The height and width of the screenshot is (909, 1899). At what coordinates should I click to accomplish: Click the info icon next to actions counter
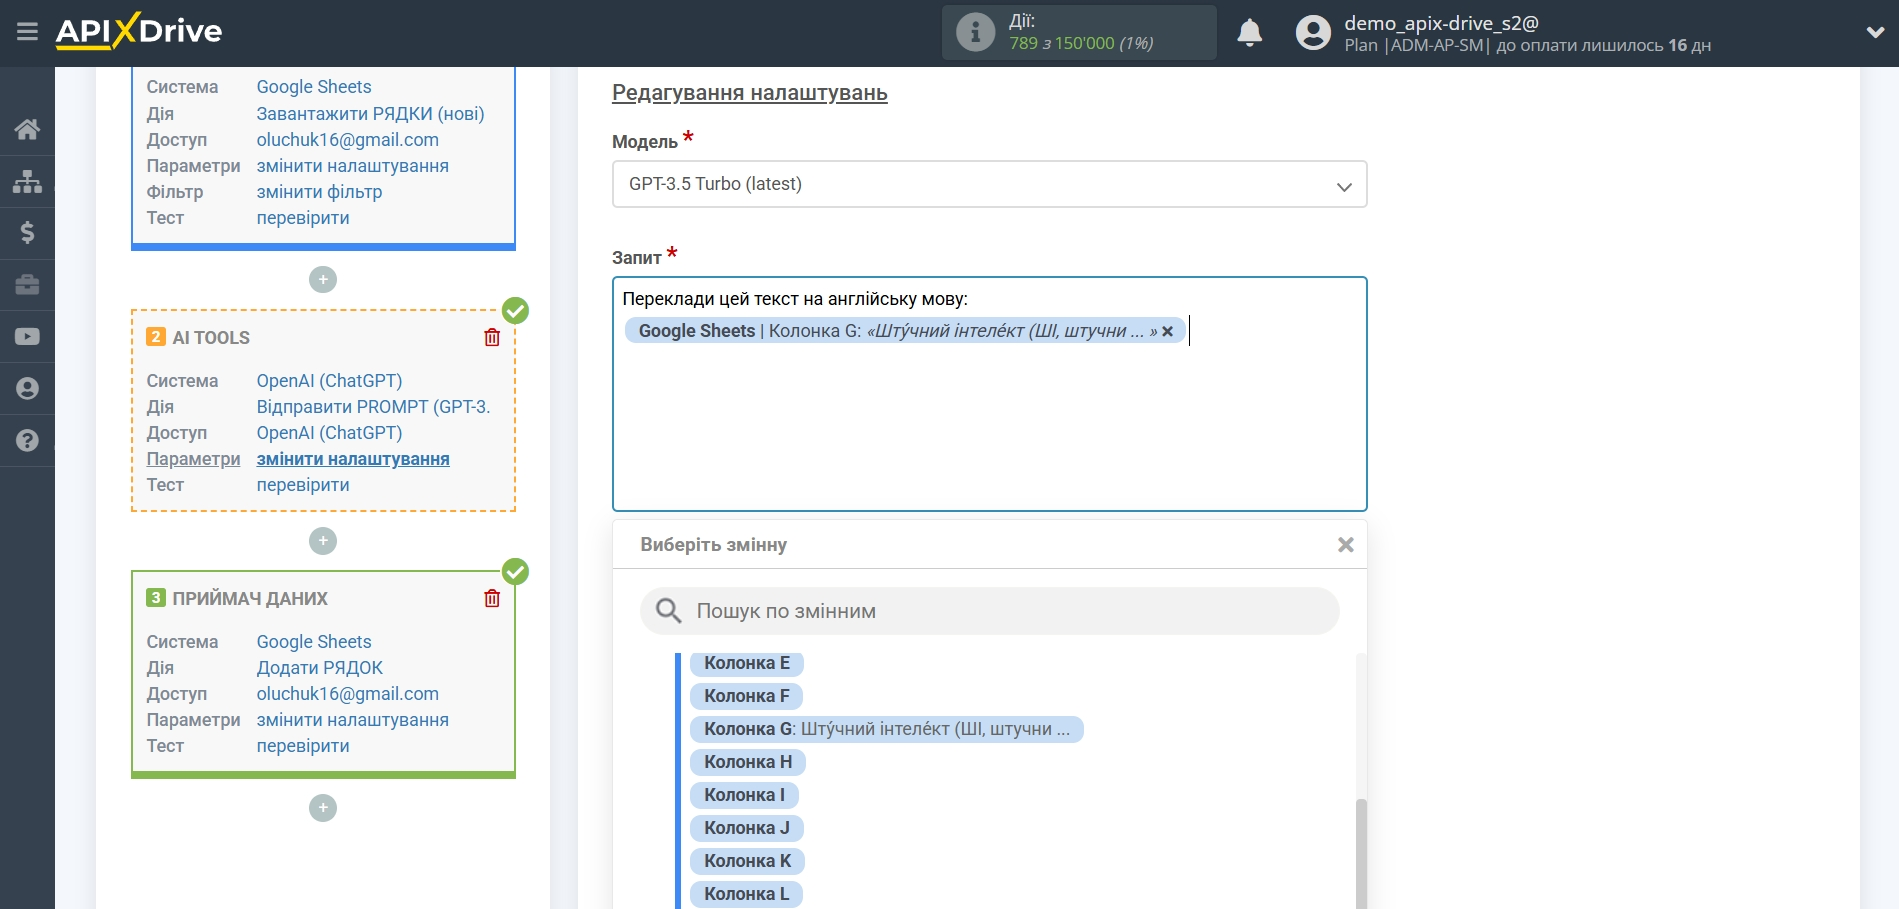click(x=975, y=33)
